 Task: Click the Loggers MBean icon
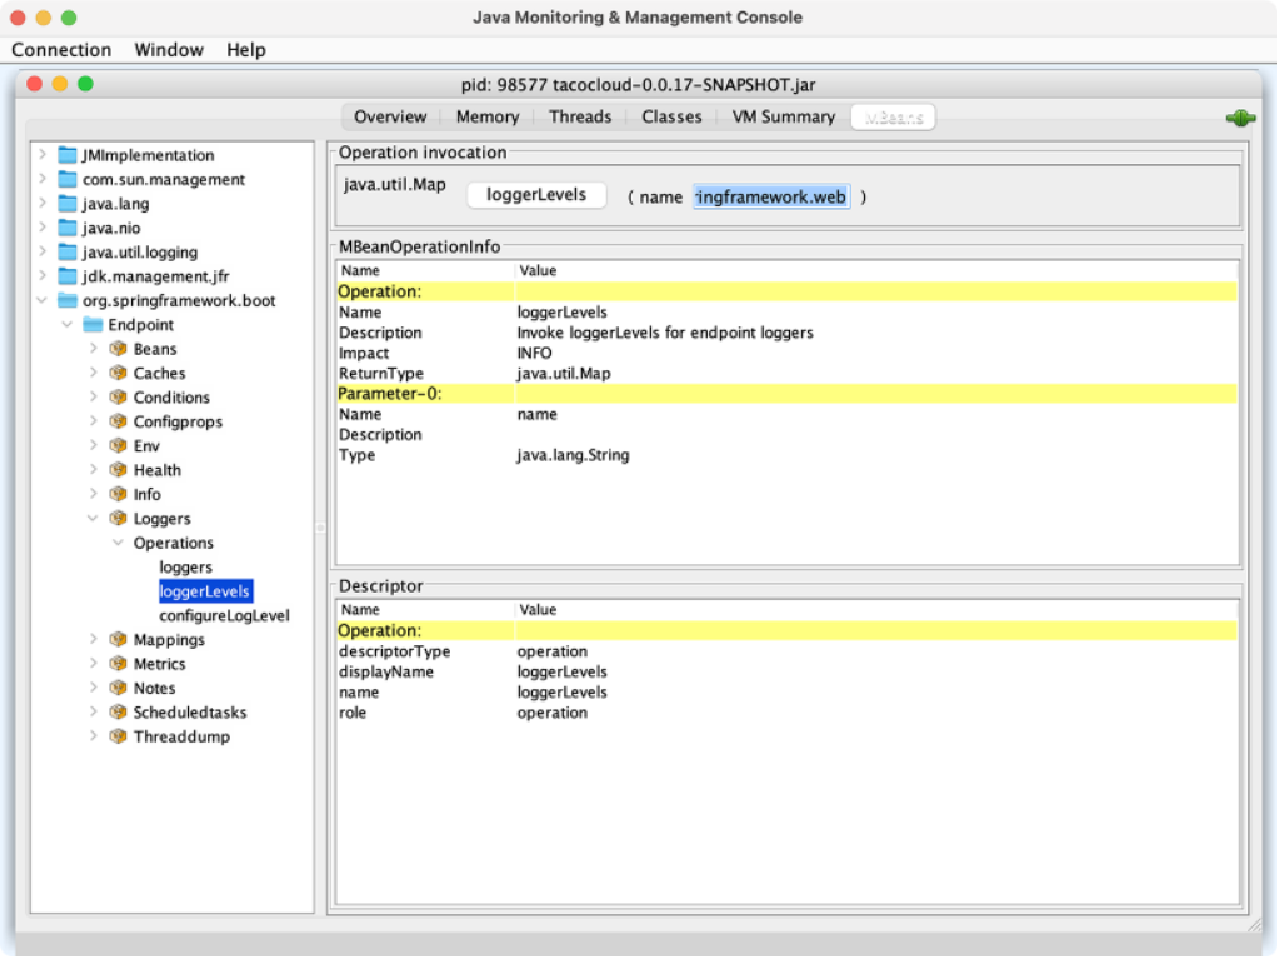(118, 518)
